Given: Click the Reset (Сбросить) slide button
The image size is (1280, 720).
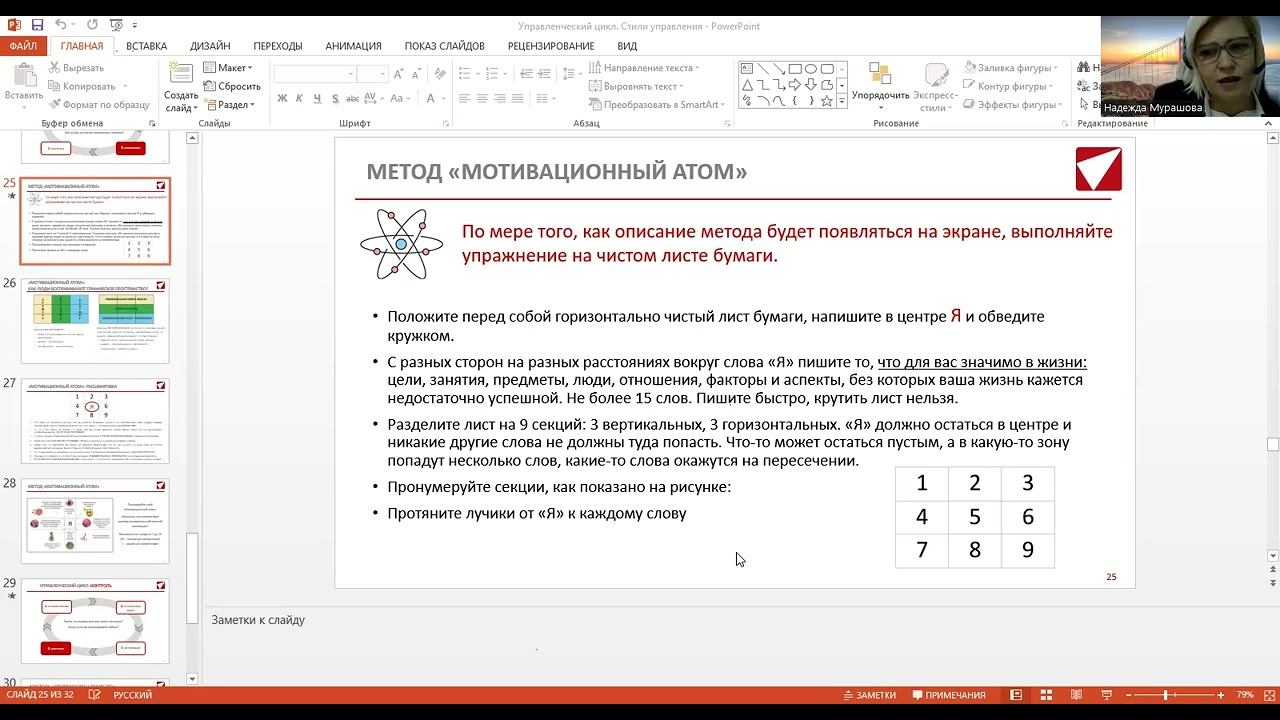Looking at the screenshot, I should click(232, 86).
